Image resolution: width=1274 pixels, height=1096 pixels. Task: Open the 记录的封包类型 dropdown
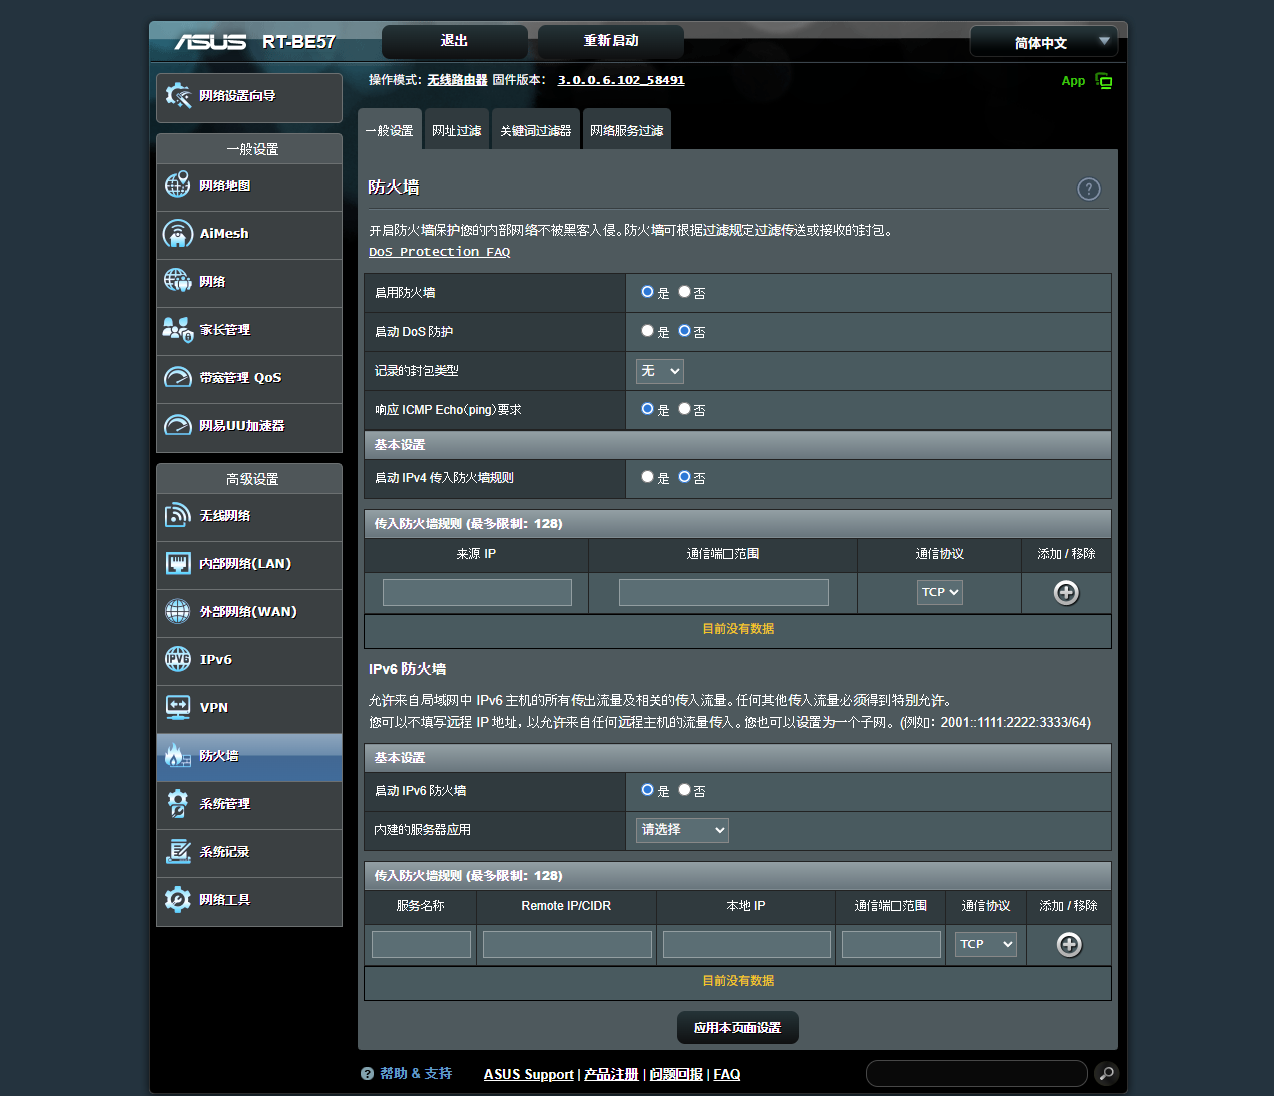pyautogui.click(x=660, y=371)
